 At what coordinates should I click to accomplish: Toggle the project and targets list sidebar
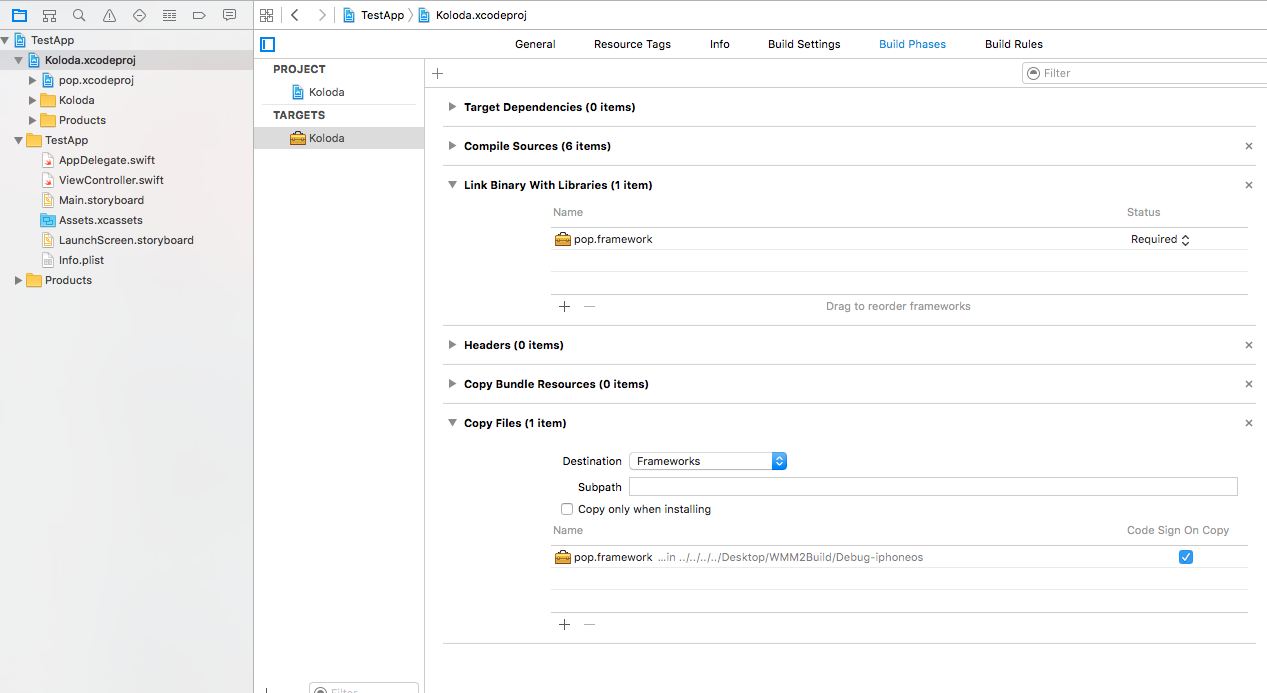tap(267, 44)
